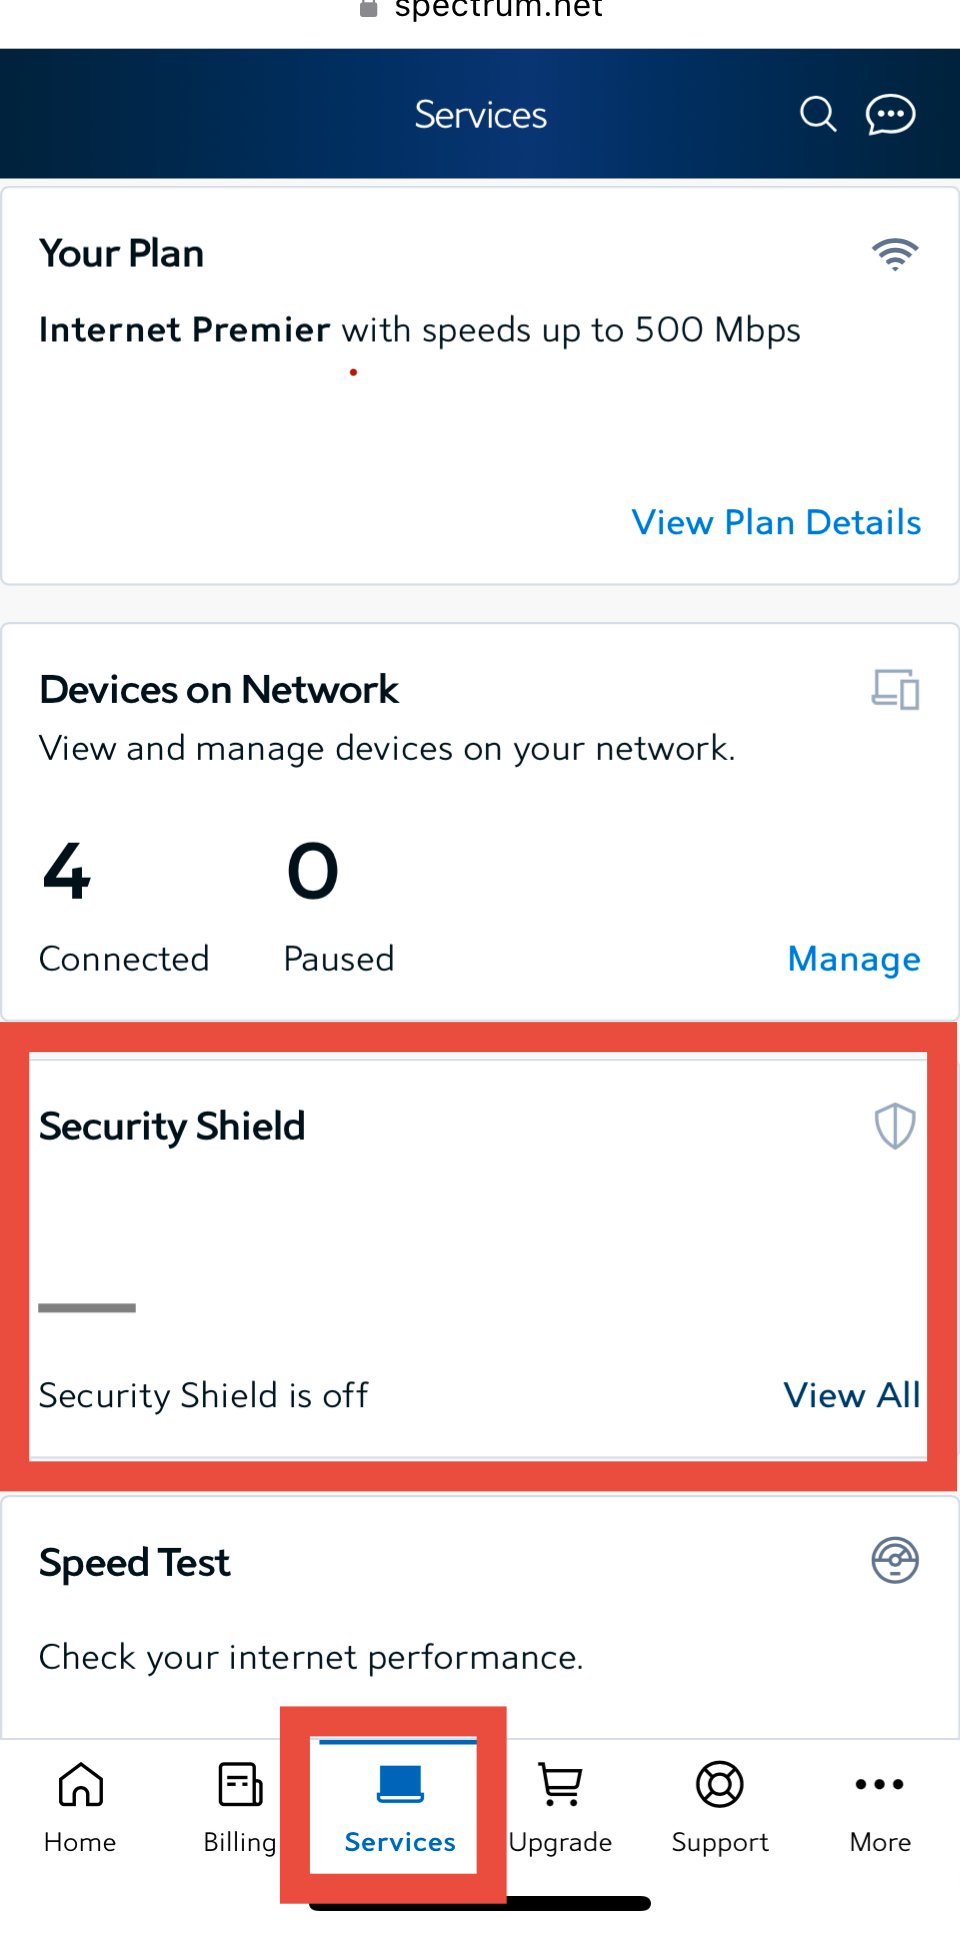Tap the 4 Connected devices count
This screenshot has height=1935, width=960.
point(68,872)
